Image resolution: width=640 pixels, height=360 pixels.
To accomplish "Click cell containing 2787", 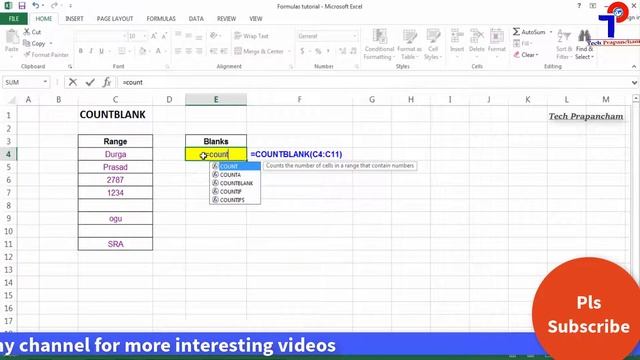I will click(x=116, y=180).
